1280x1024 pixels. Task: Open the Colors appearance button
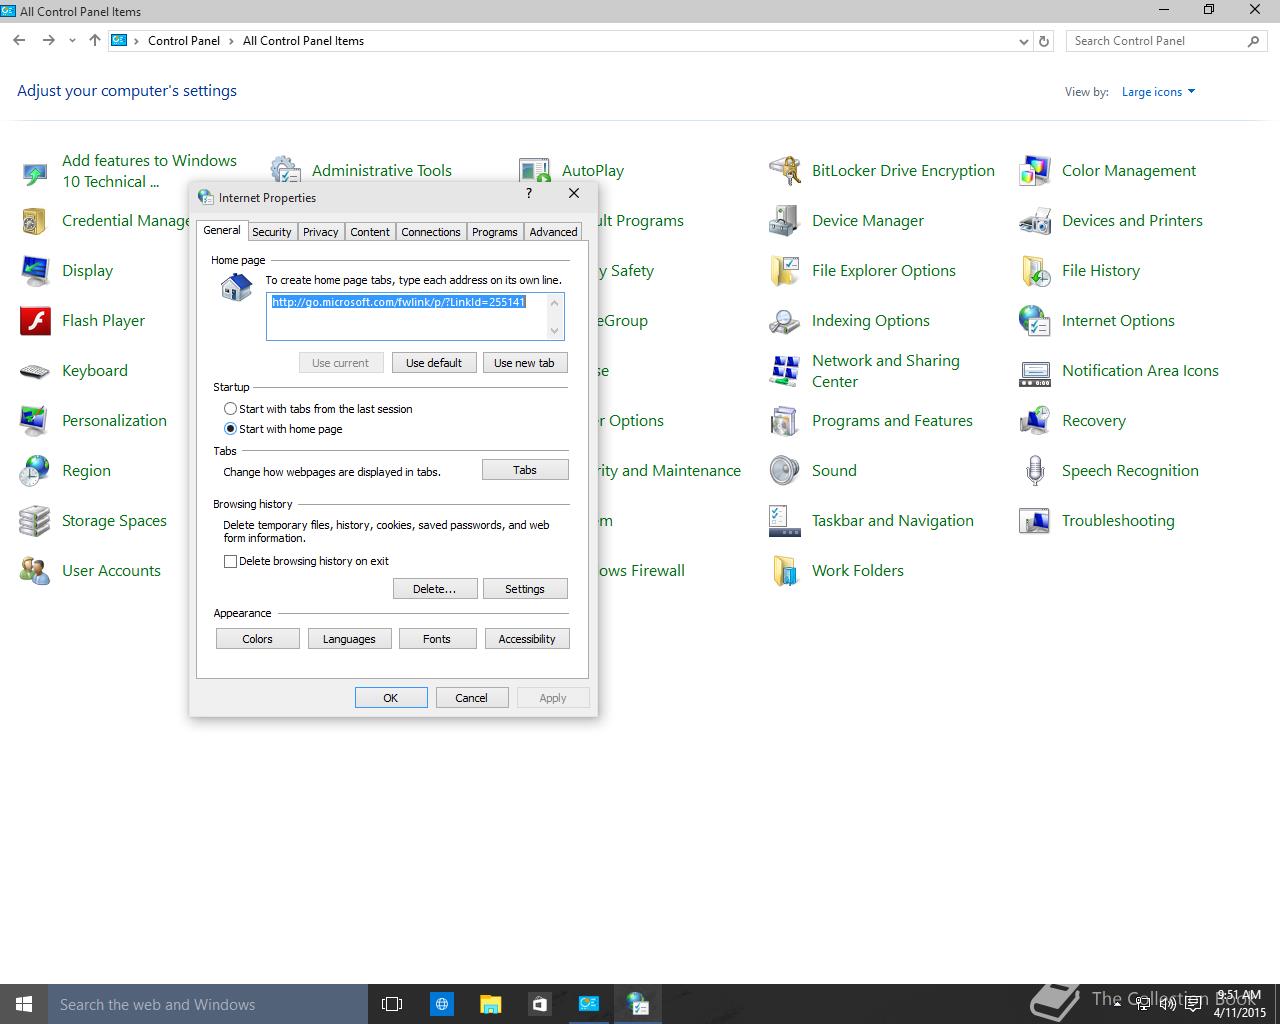[x=257, y=639]
